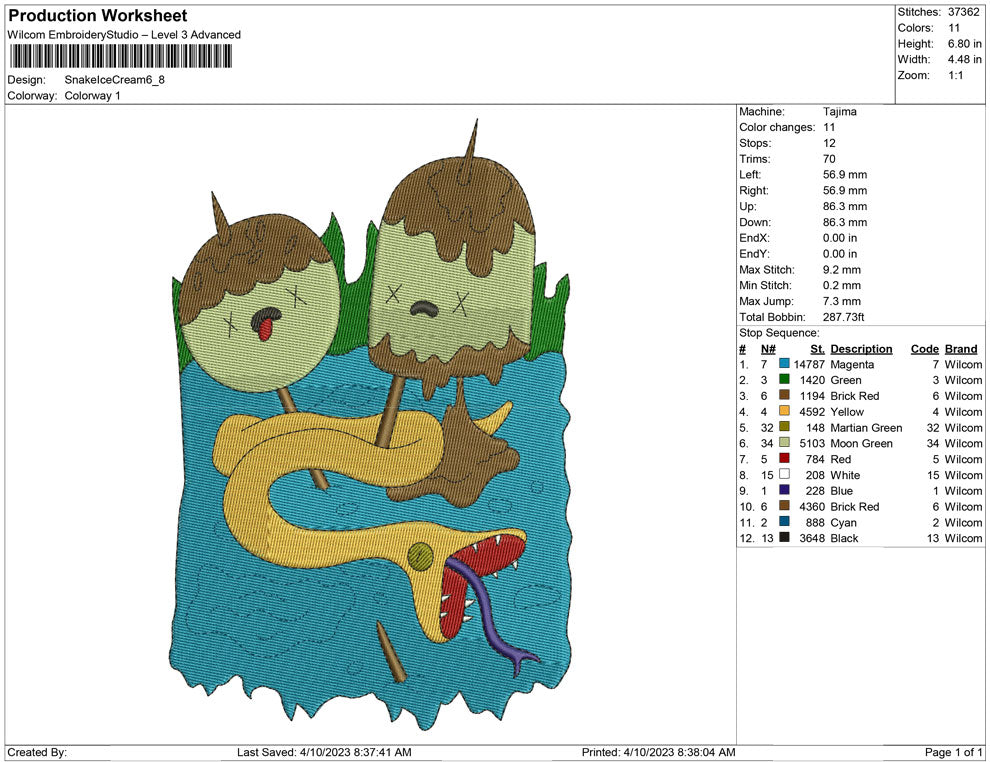Click the barcode under the worksheet title
This screenshot has height=762, width=990.
(120, 56)
